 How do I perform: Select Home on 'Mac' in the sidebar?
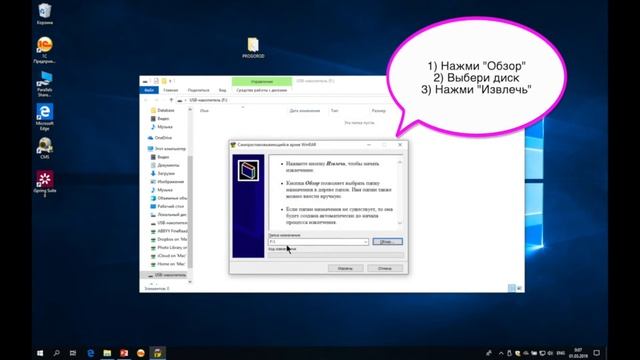pos(168,264)
